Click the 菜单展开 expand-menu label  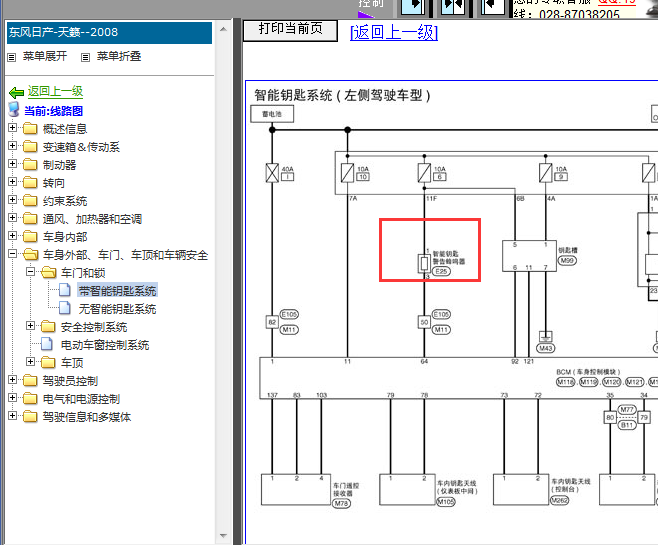[45, 56]
